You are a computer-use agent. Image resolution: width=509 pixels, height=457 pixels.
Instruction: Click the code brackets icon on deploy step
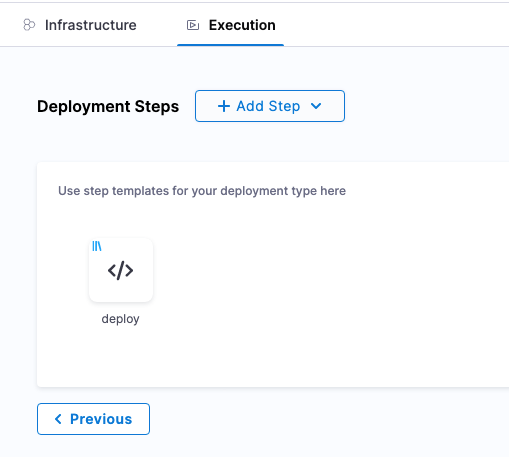(121, 270)
